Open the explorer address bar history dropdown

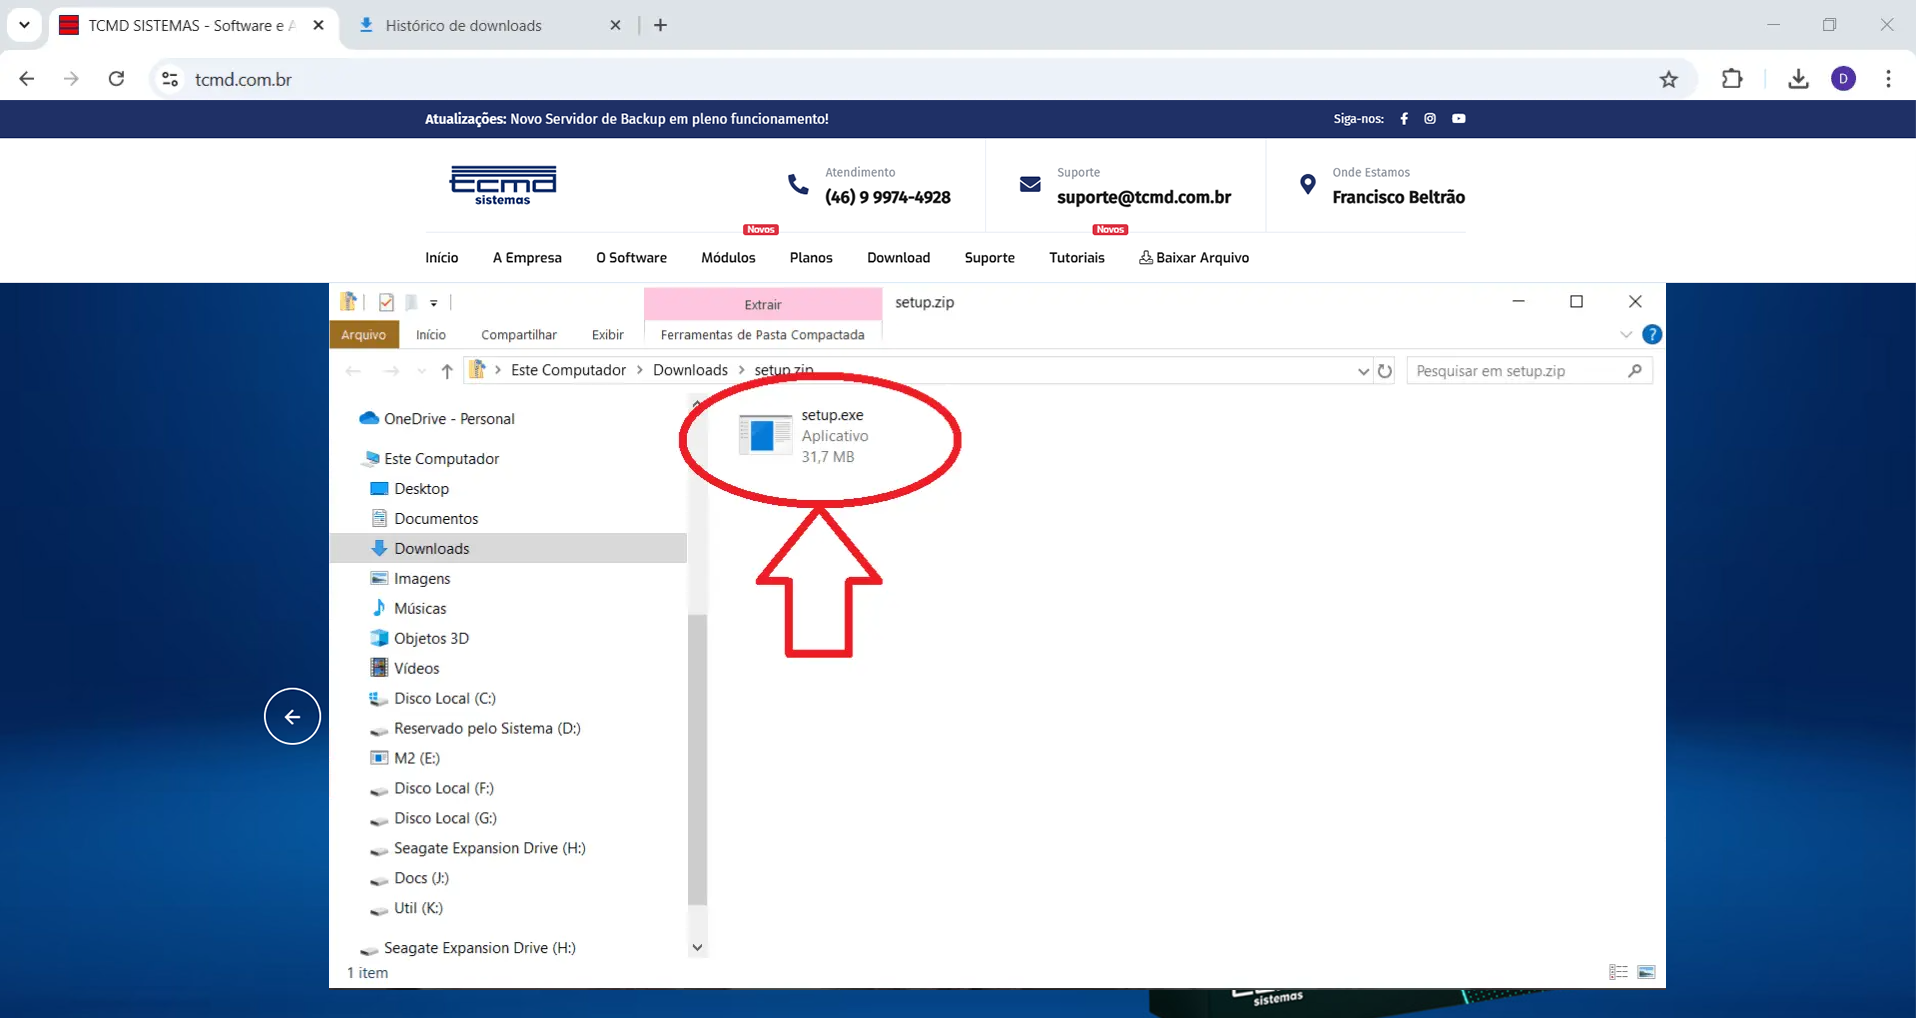(1362, 371)
